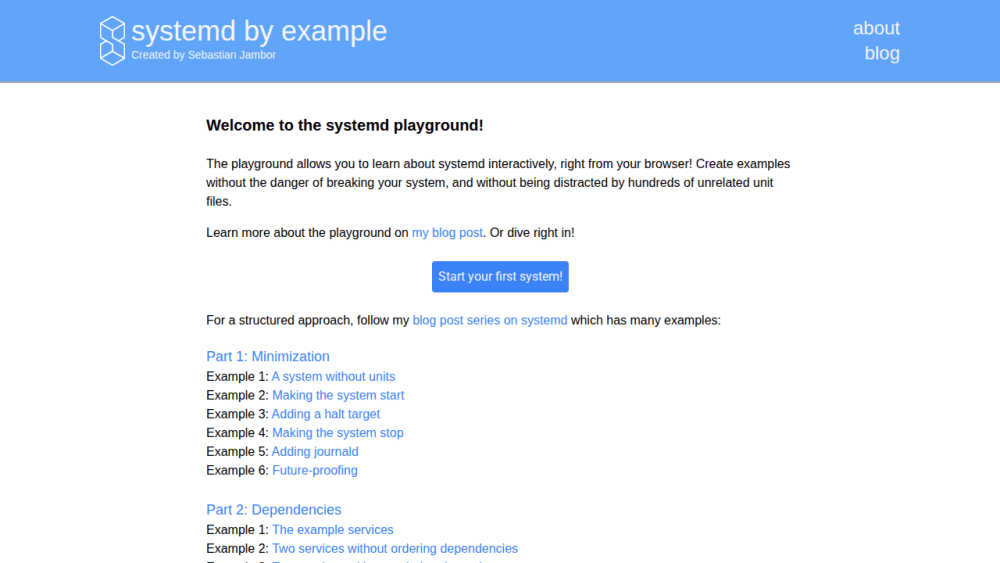Open 'Adding journald' example
Viewport: 1000px width, 563px height.
pyautogui.click(x=315, y=451)
